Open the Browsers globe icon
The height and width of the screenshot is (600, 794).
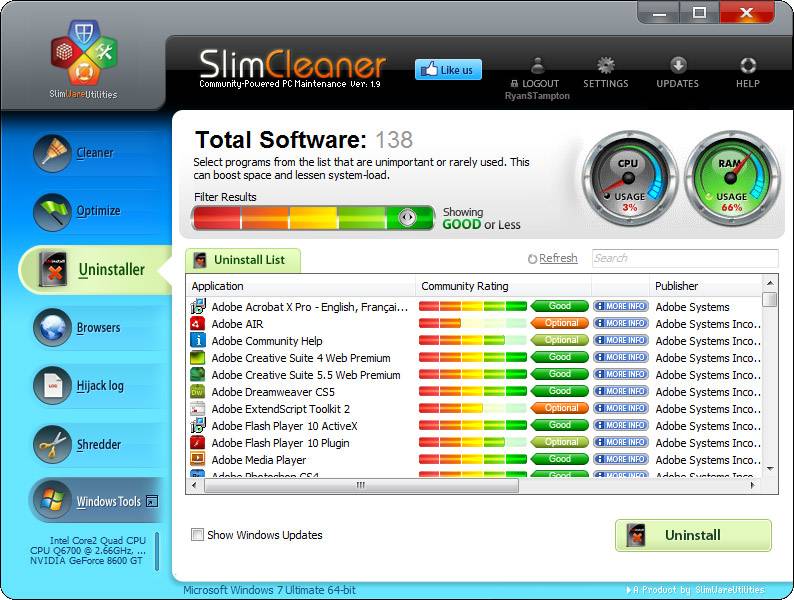pos(52,328)
